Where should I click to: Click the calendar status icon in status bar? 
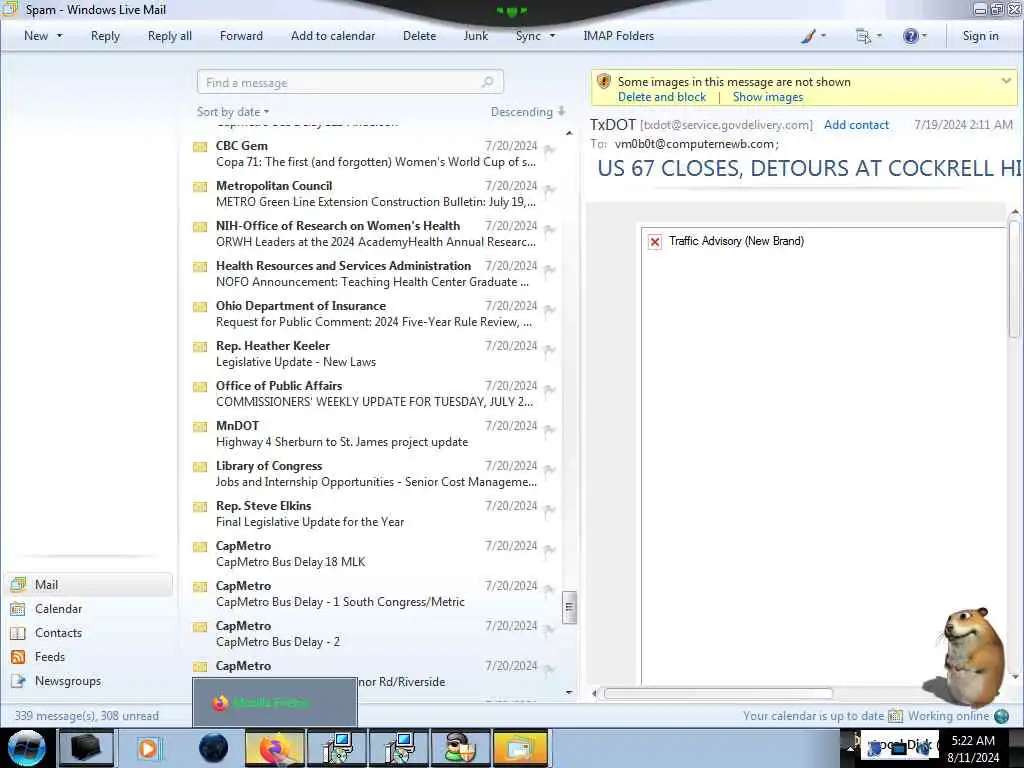tap(895, 716)
